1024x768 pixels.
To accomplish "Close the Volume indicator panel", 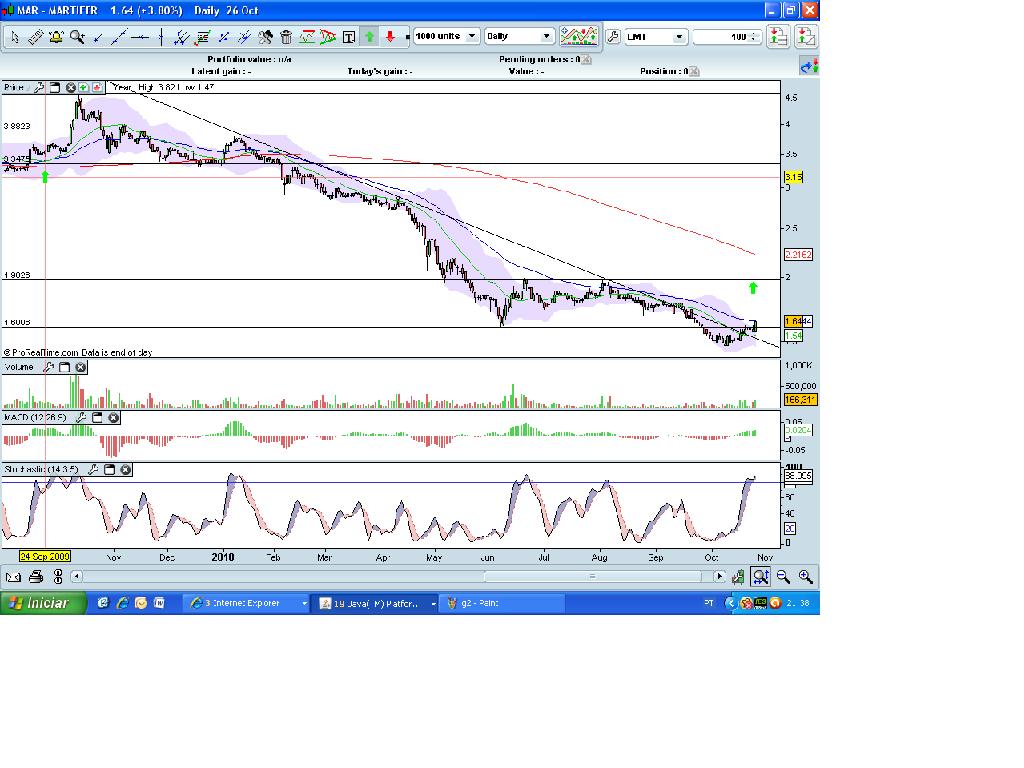I will pyautogui.click(x=80, y=368).
